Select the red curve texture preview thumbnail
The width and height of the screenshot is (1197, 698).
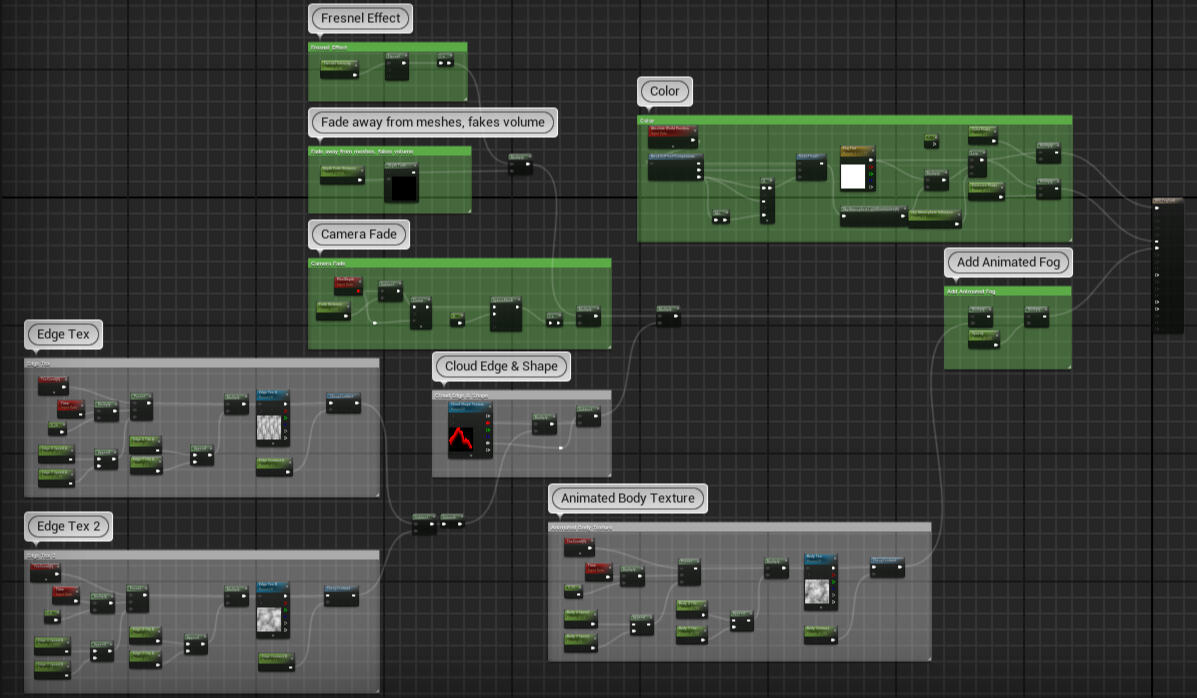[x=461, y=436]
